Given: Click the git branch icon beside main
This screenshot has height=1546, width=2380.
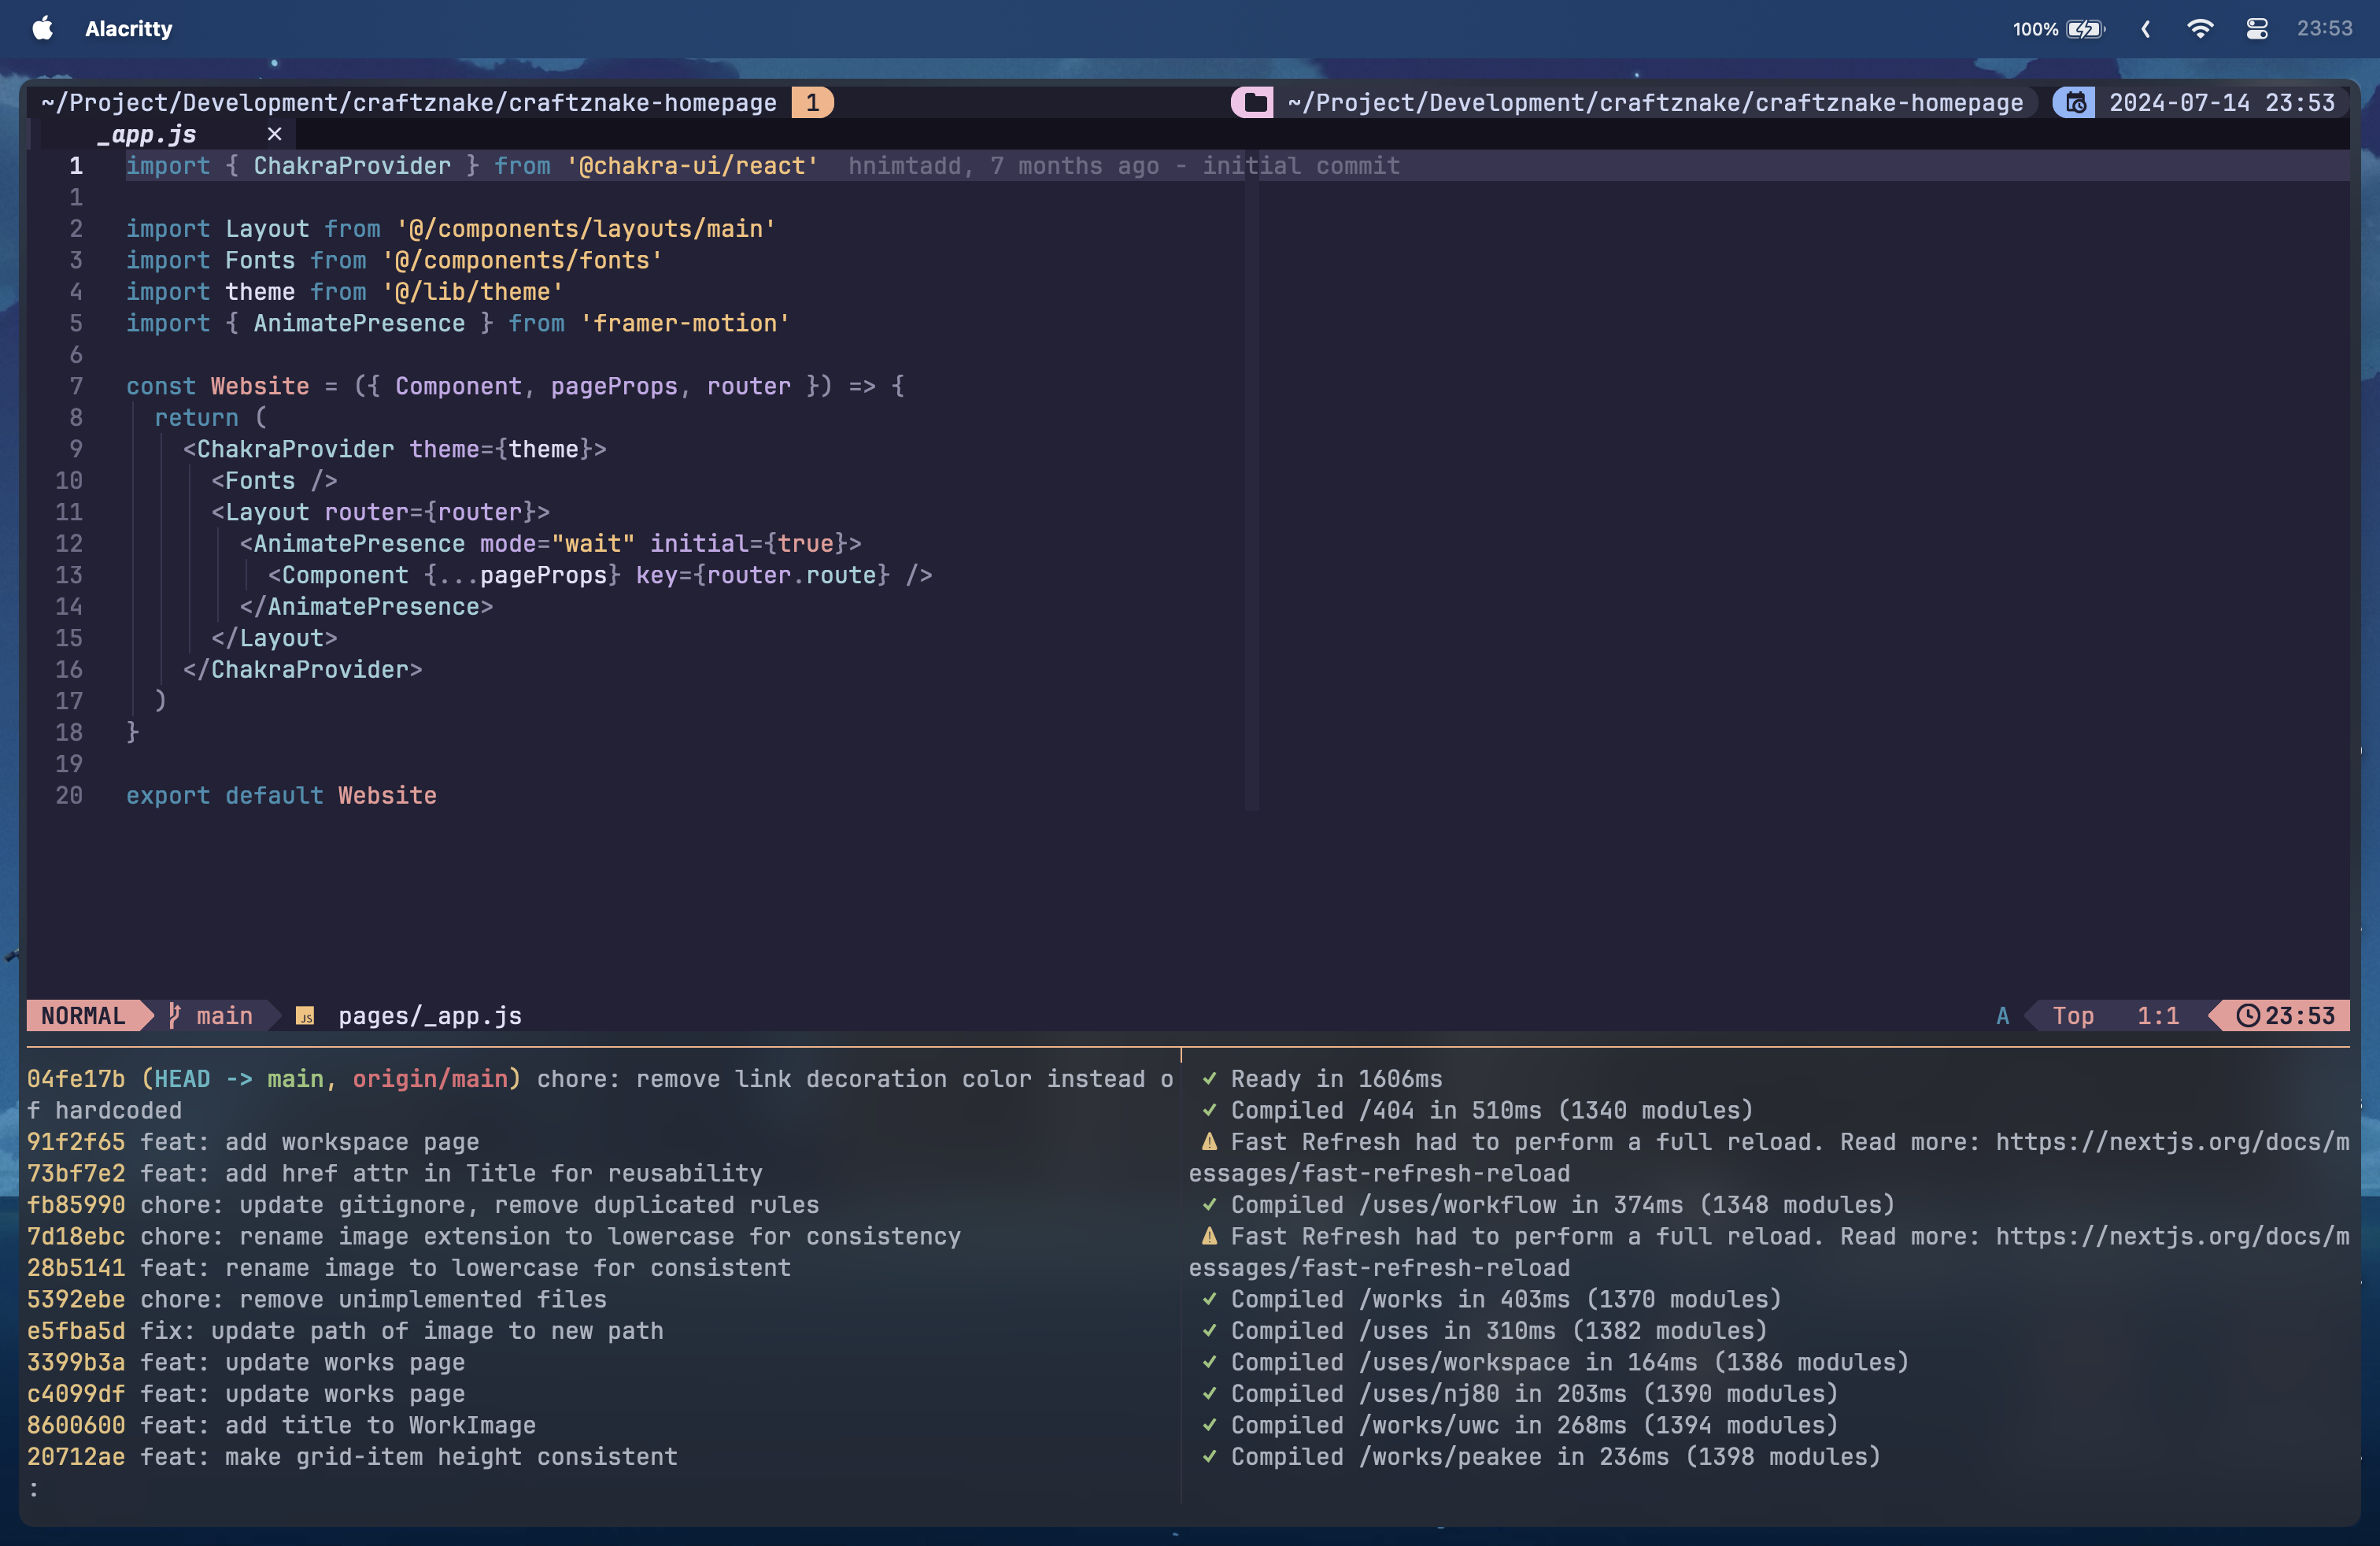Looking at the screenshot, I should (x=174, y=1016).
